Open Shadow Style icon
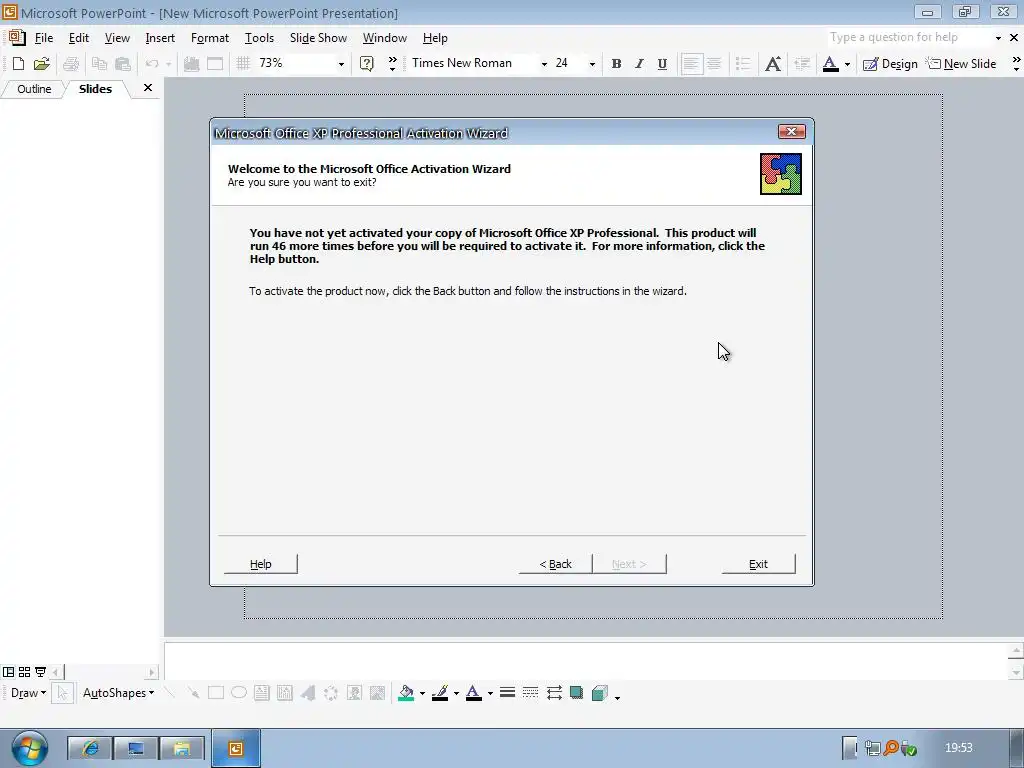Viewport: 1024px width, 768px height. click(x=577, y=693)
